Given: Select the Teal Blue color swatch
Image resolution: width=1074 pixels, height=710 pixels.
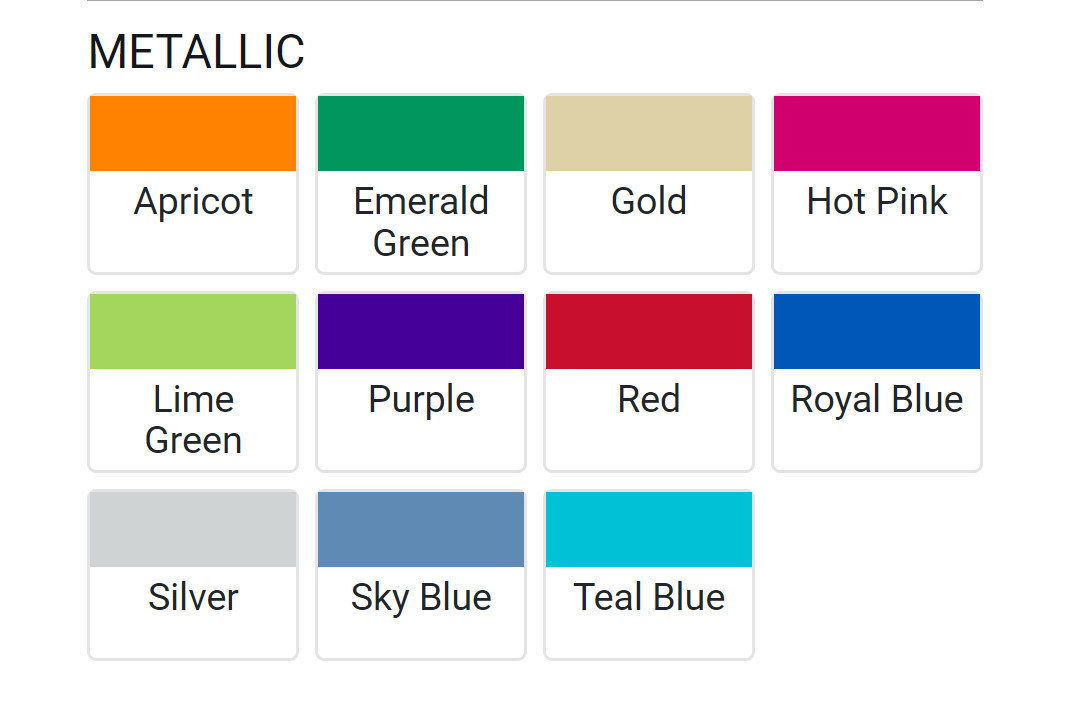Looking at the screenshot, I should coord(649,530).
